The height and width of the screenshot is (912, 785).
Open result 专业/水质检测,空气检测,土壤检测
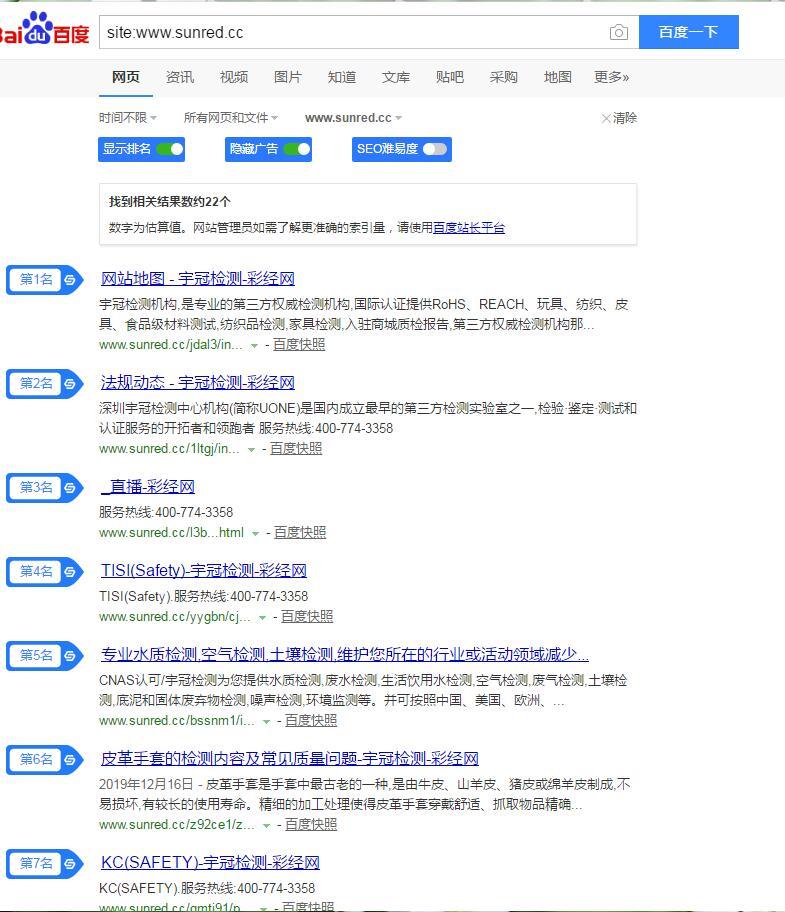pyautogui.click(x=344, y=655)
